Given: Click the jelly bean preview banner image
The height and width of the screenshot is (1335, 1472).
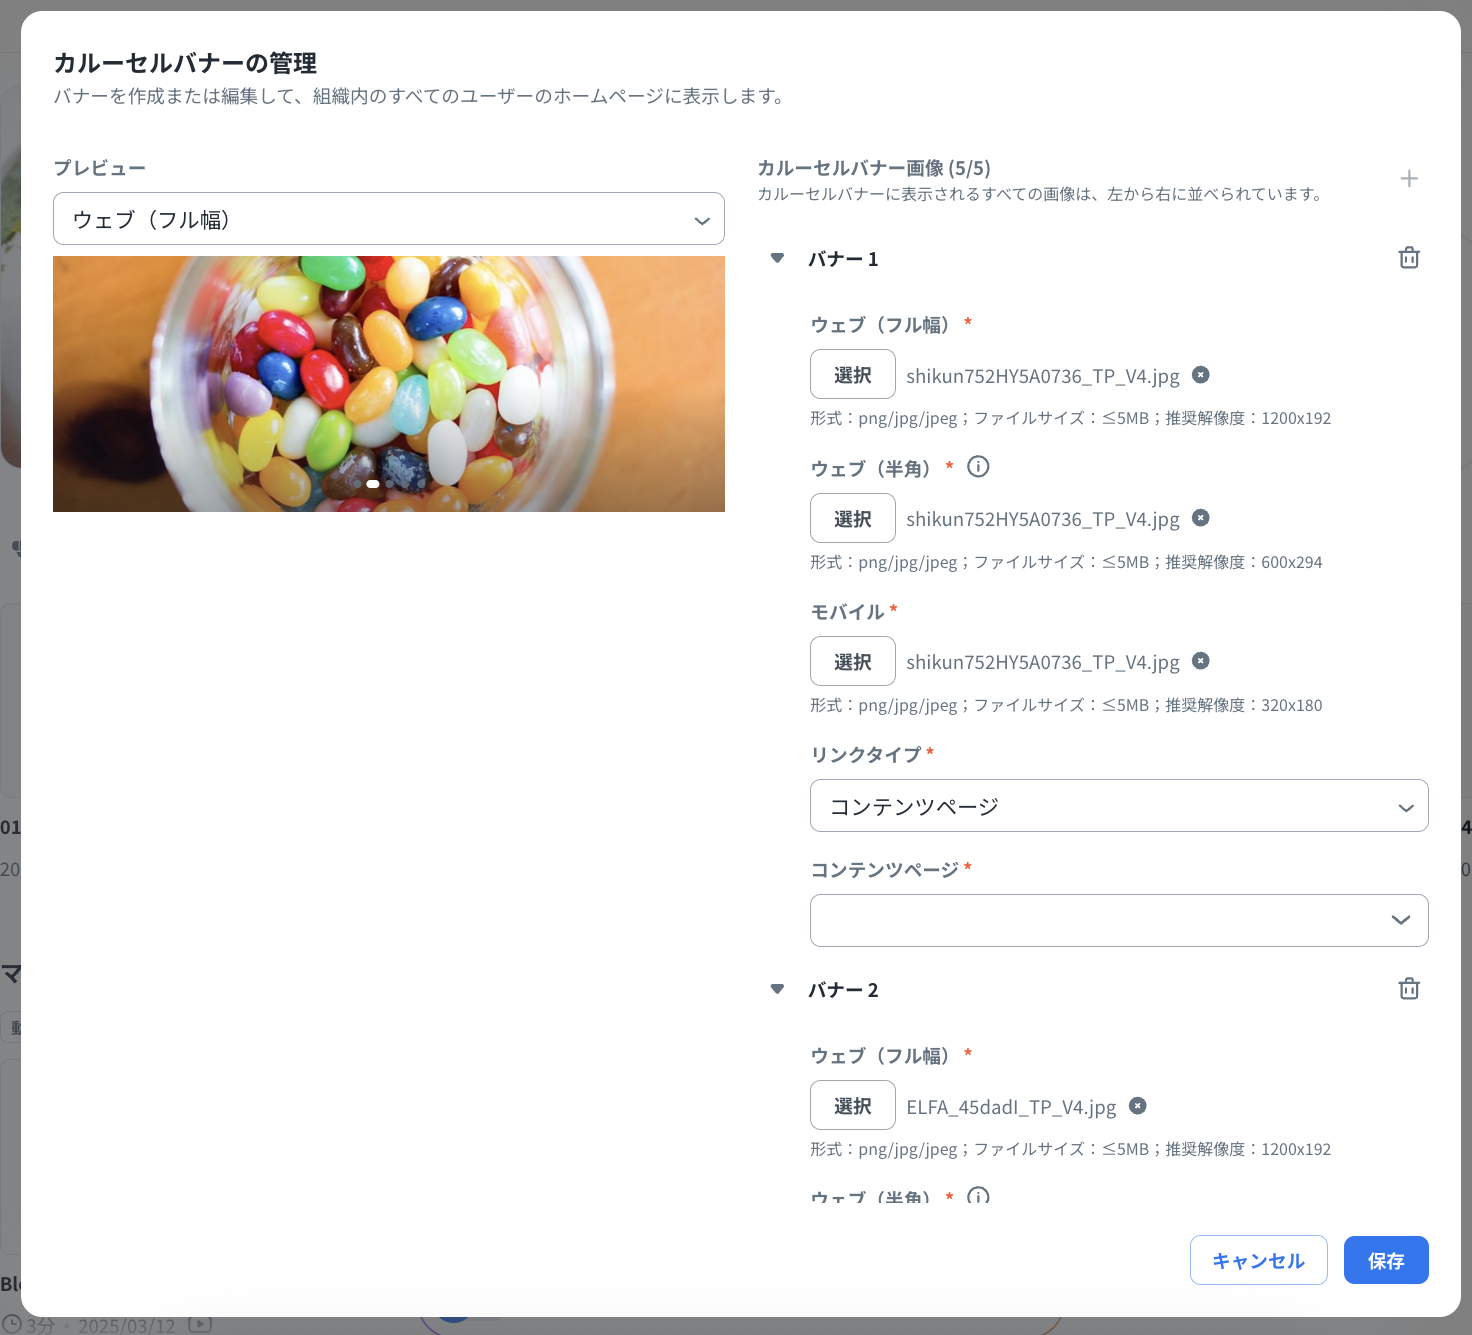Looking at the screenshot, I should pyautogui.click(x=388, y=384).
